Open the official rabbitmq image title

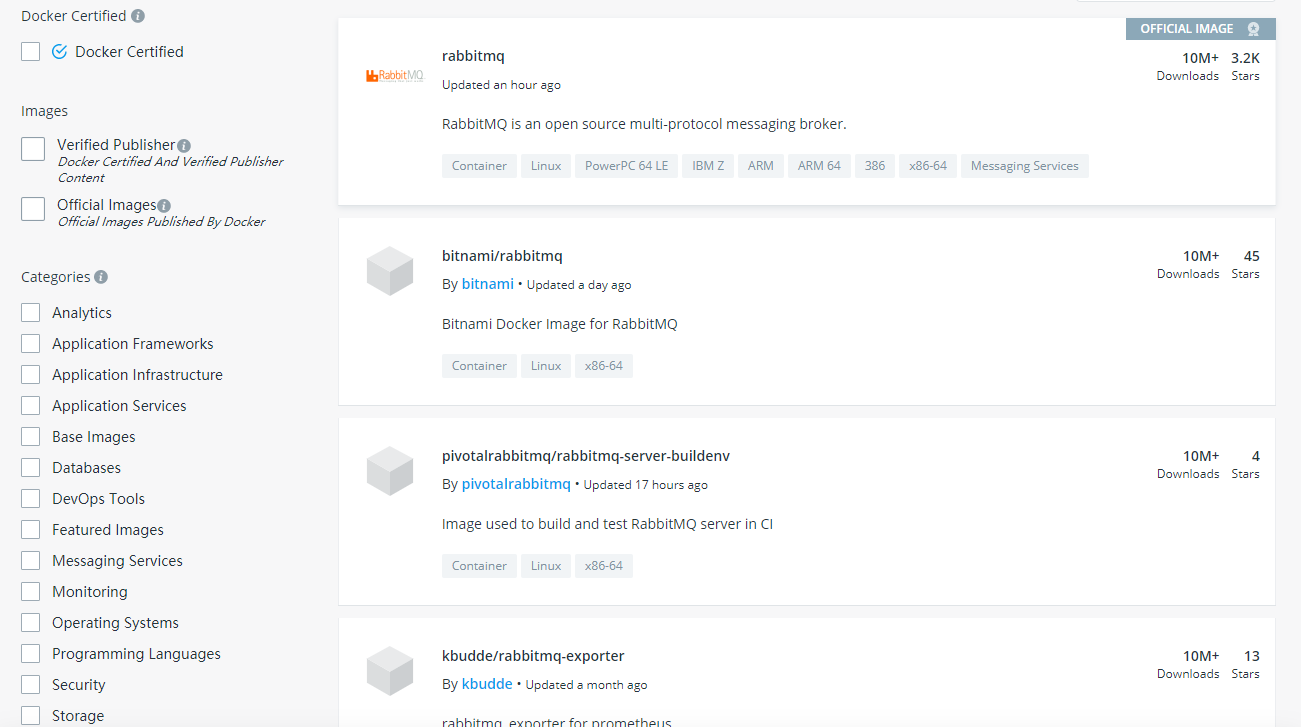[473, 56]
